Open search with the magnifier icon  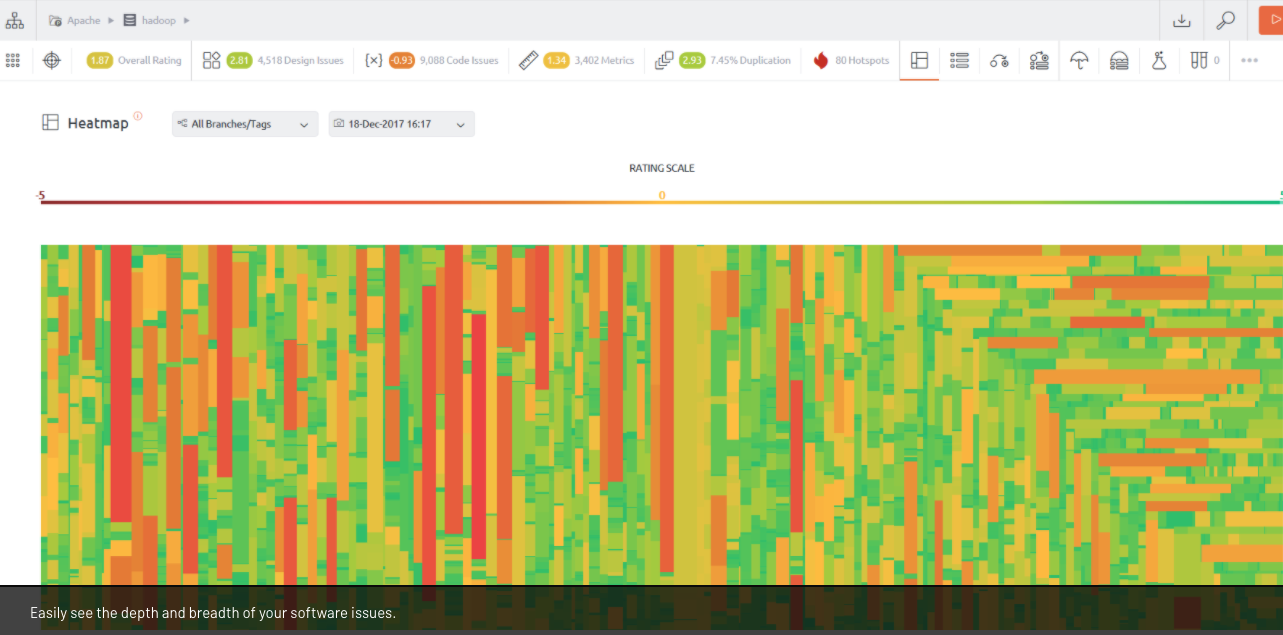tap(1225, 20)
